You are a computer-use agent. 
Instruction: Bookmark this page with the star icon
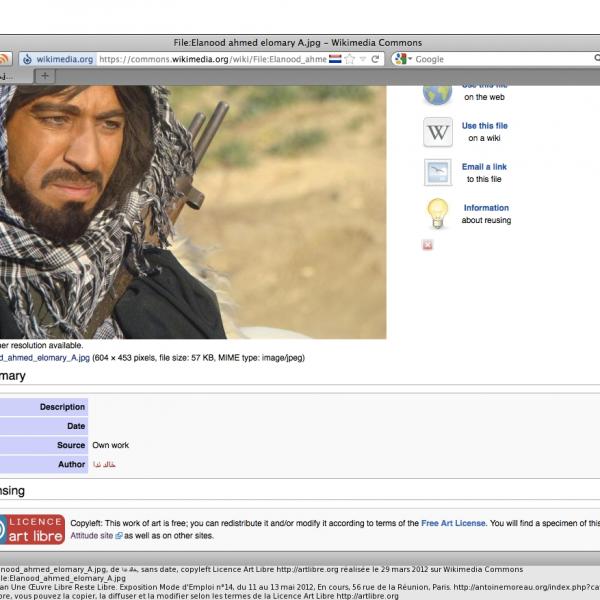349,59
